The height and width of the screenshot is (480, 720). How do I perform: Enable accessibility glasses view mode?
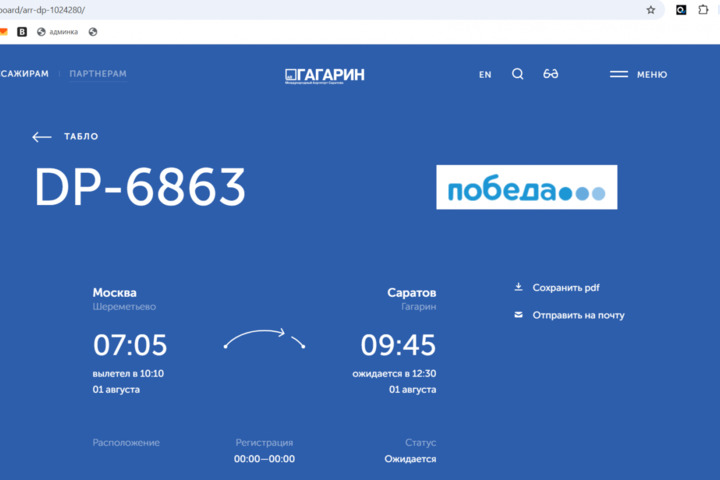pyautogui.click(x=551, y=74)
